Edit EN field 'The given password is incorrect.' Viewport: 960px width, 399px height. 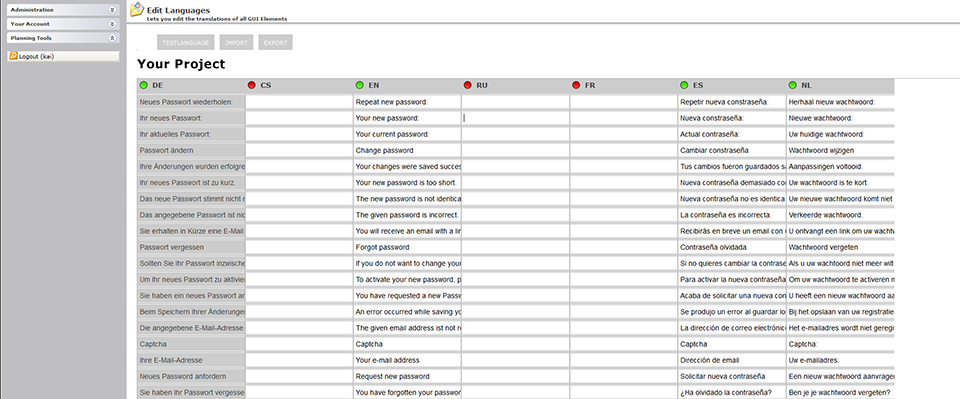(x=407, y=215)
